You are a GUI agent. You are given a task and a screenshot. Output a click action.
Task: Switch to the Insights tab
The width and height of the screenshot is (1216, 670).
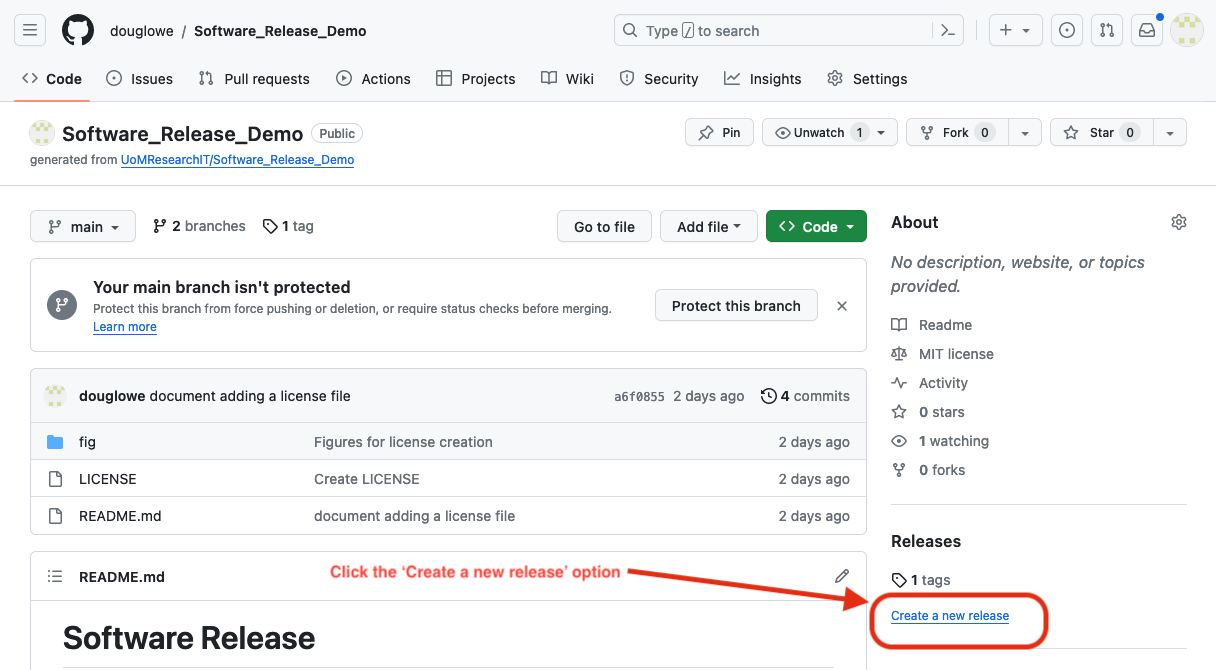(763, 79)
